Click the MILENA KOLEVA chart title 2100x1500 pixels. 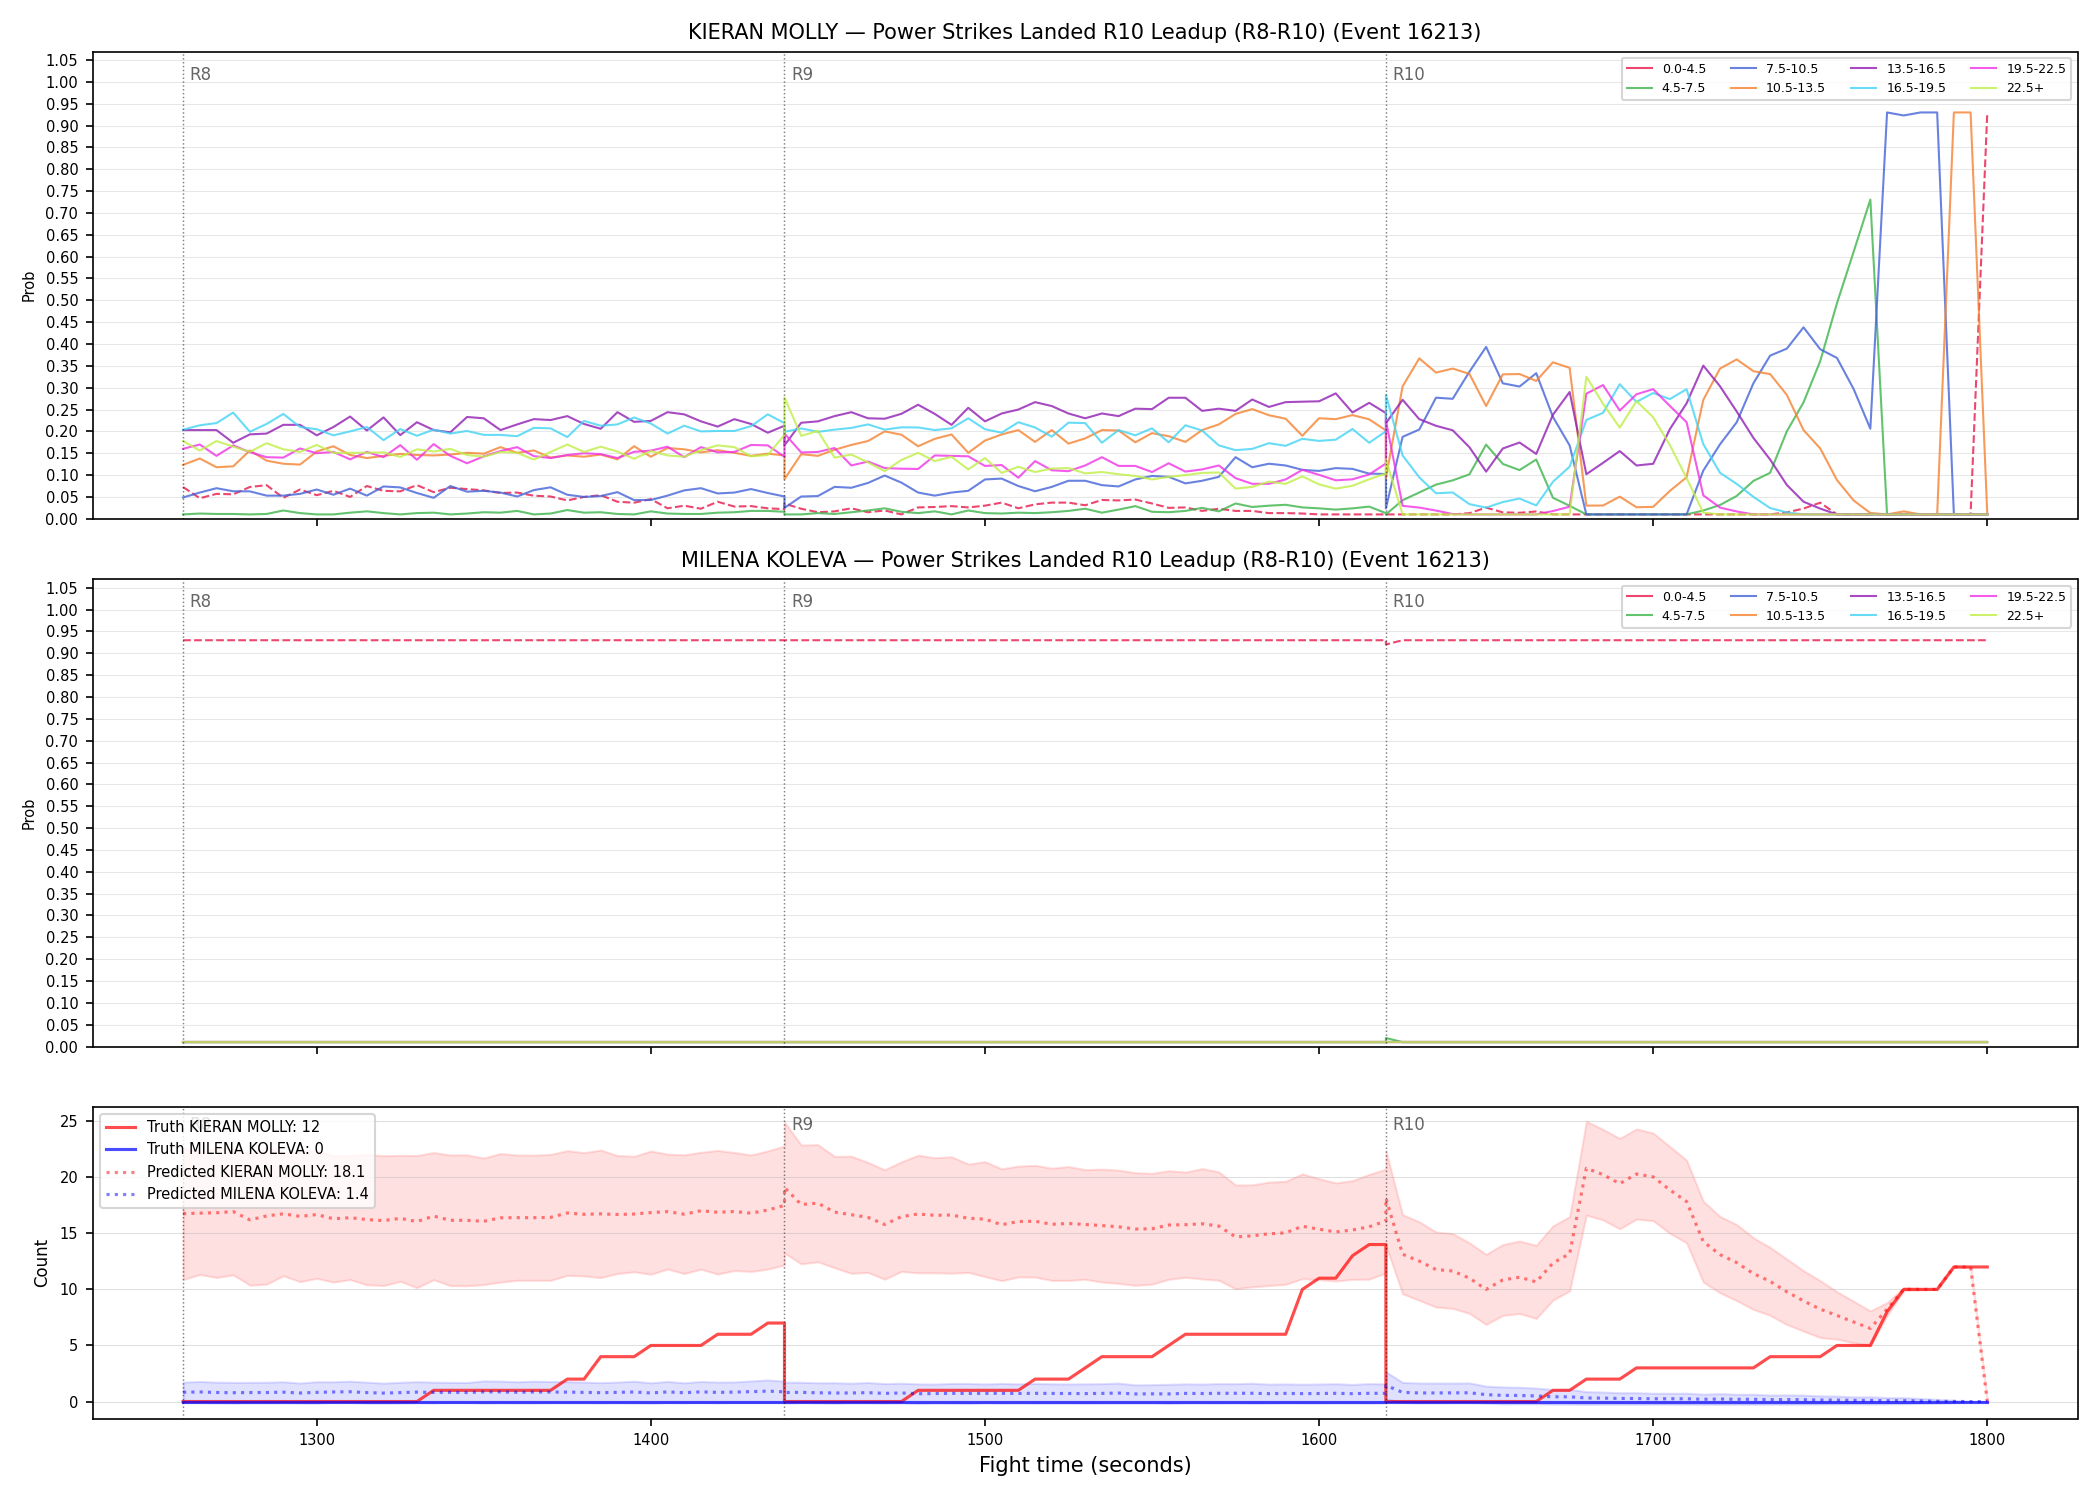click(1084, 560)
